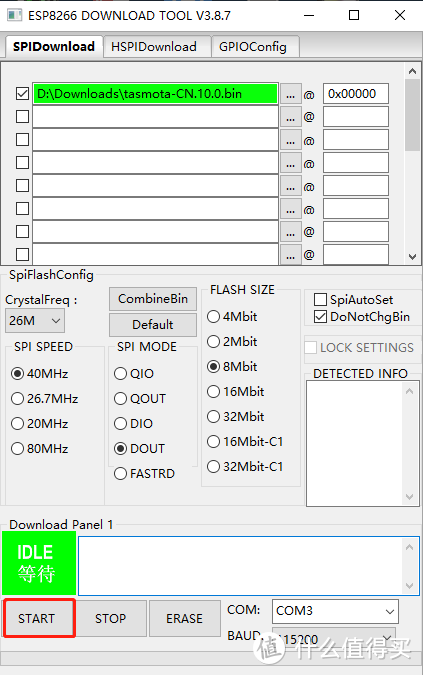Click the green IDLE status indicator
This screenshot has height=675, width=423.
pyautogui.click(x=39, y=563)
